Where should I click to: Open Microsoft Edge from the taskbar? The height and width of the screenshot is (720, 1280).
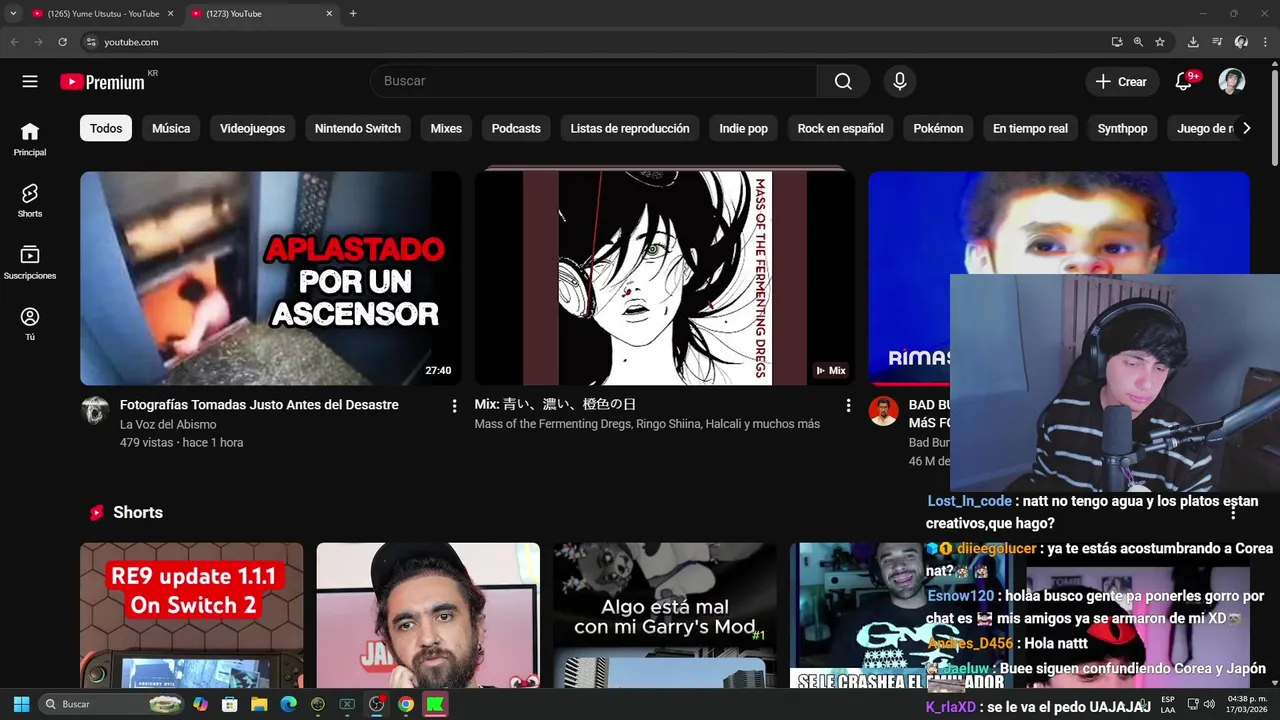tap(288, 704)
